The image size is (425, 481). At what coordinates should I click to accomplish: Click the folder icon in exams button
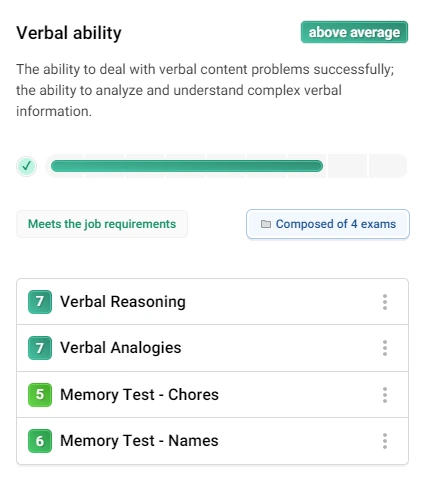coord(266,224)
